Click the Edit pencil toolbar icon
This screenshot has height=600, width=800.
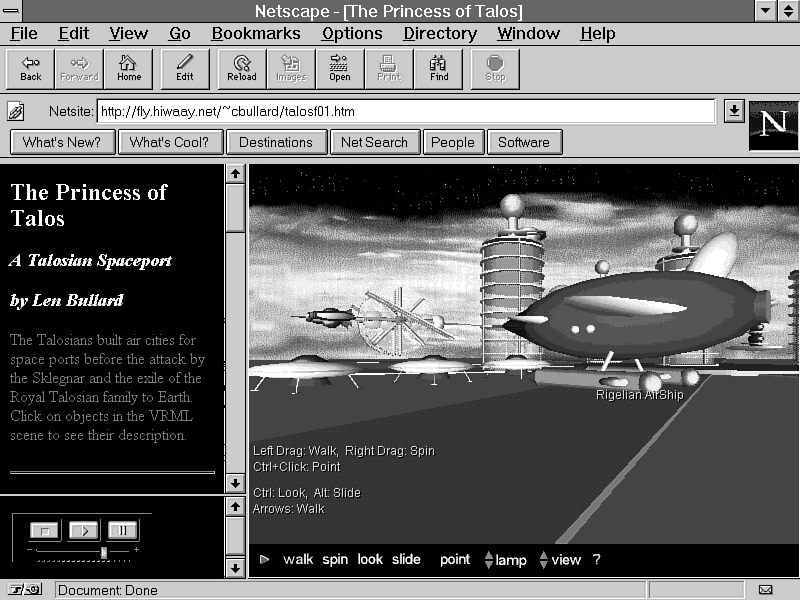(185, 68)
